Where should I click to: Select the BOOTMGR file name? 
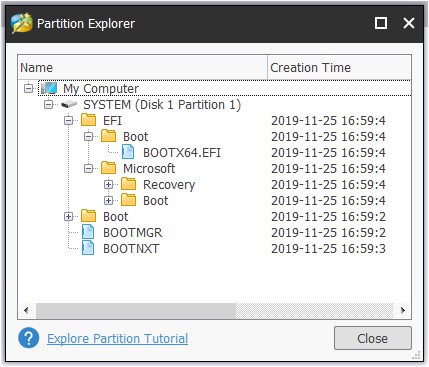133,232
